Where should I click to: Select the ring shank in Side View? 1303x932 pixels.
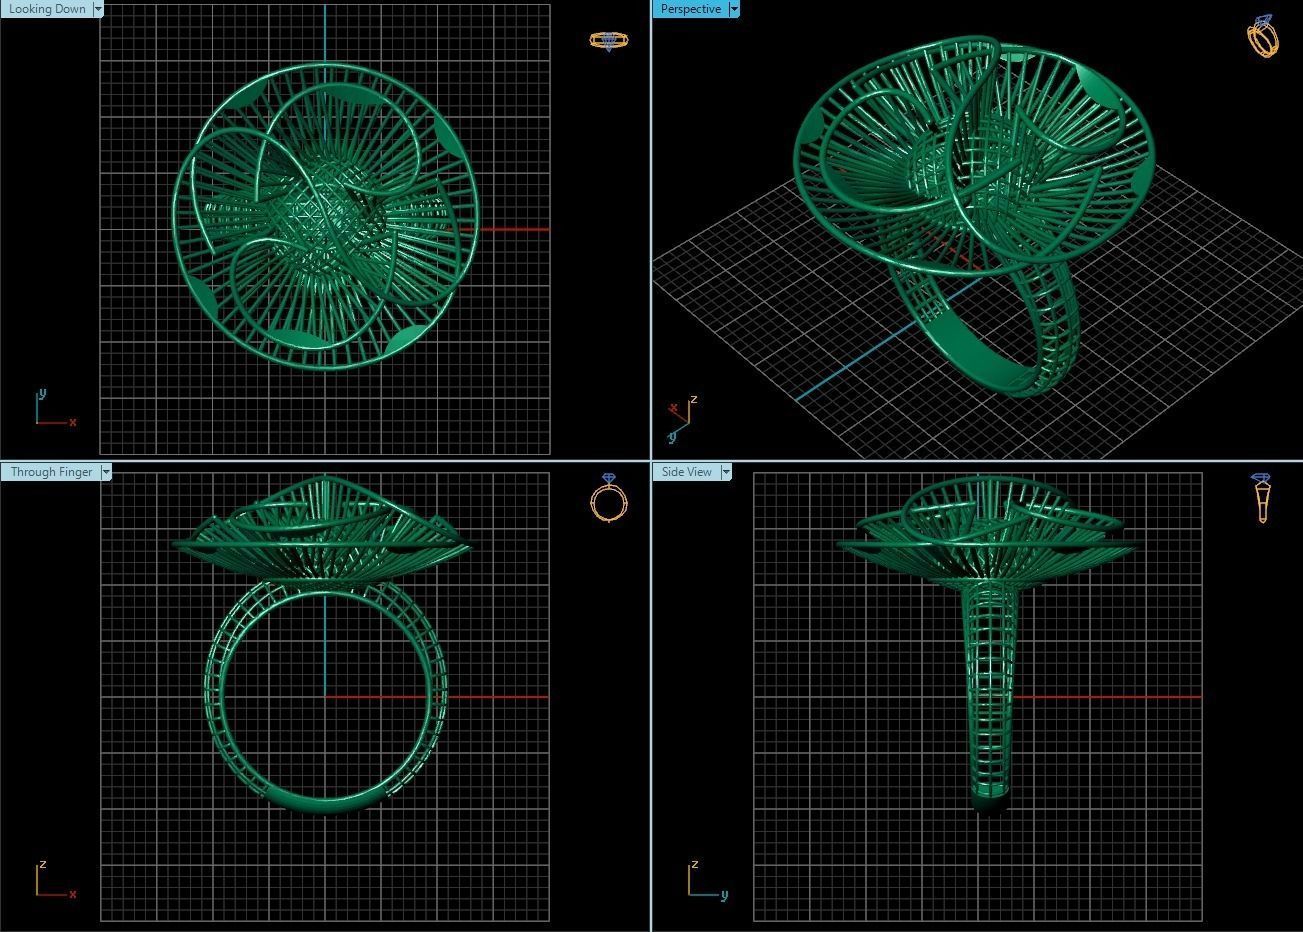click(988, 700)
